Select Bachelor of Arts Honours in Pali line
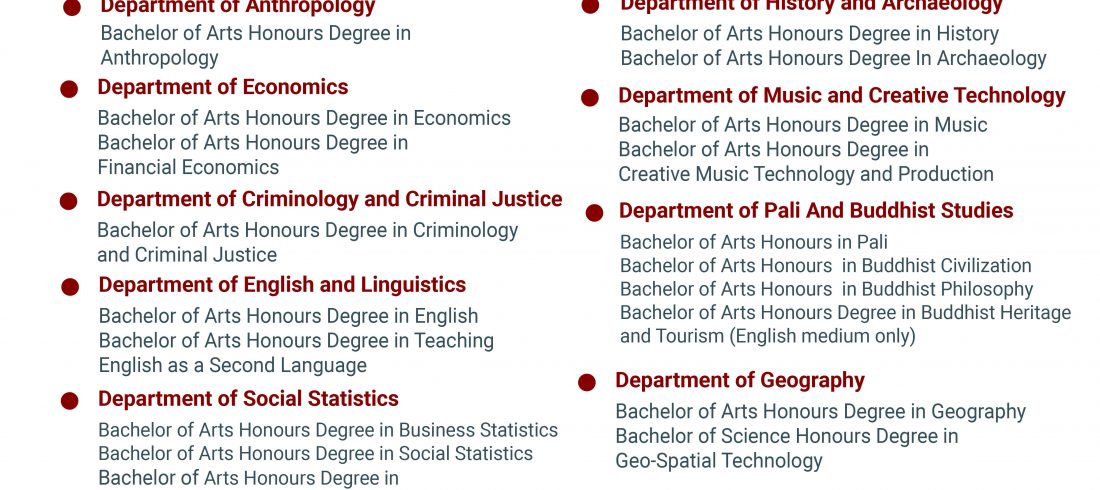The height and width of the screenshot is (490, 1100). [x=754, y=242]
